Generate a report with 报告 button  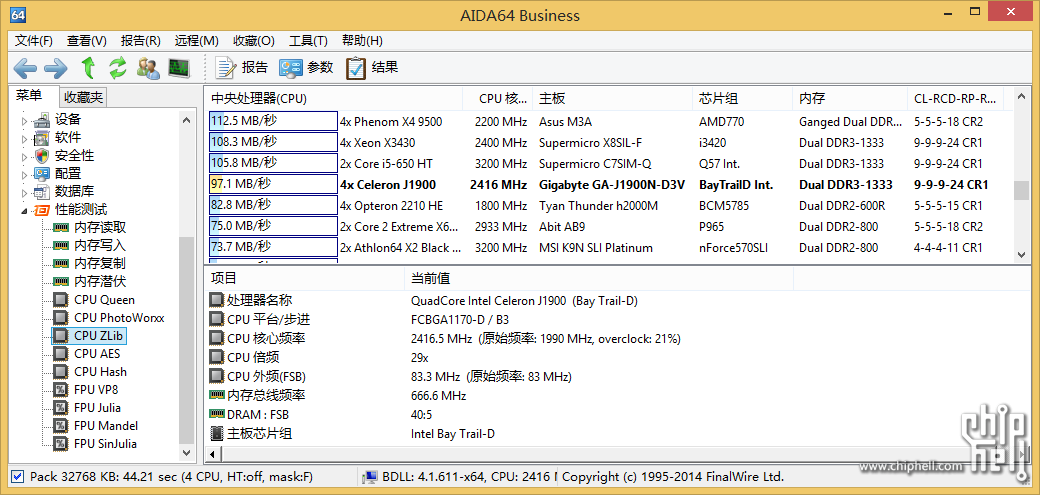[241, 67]
